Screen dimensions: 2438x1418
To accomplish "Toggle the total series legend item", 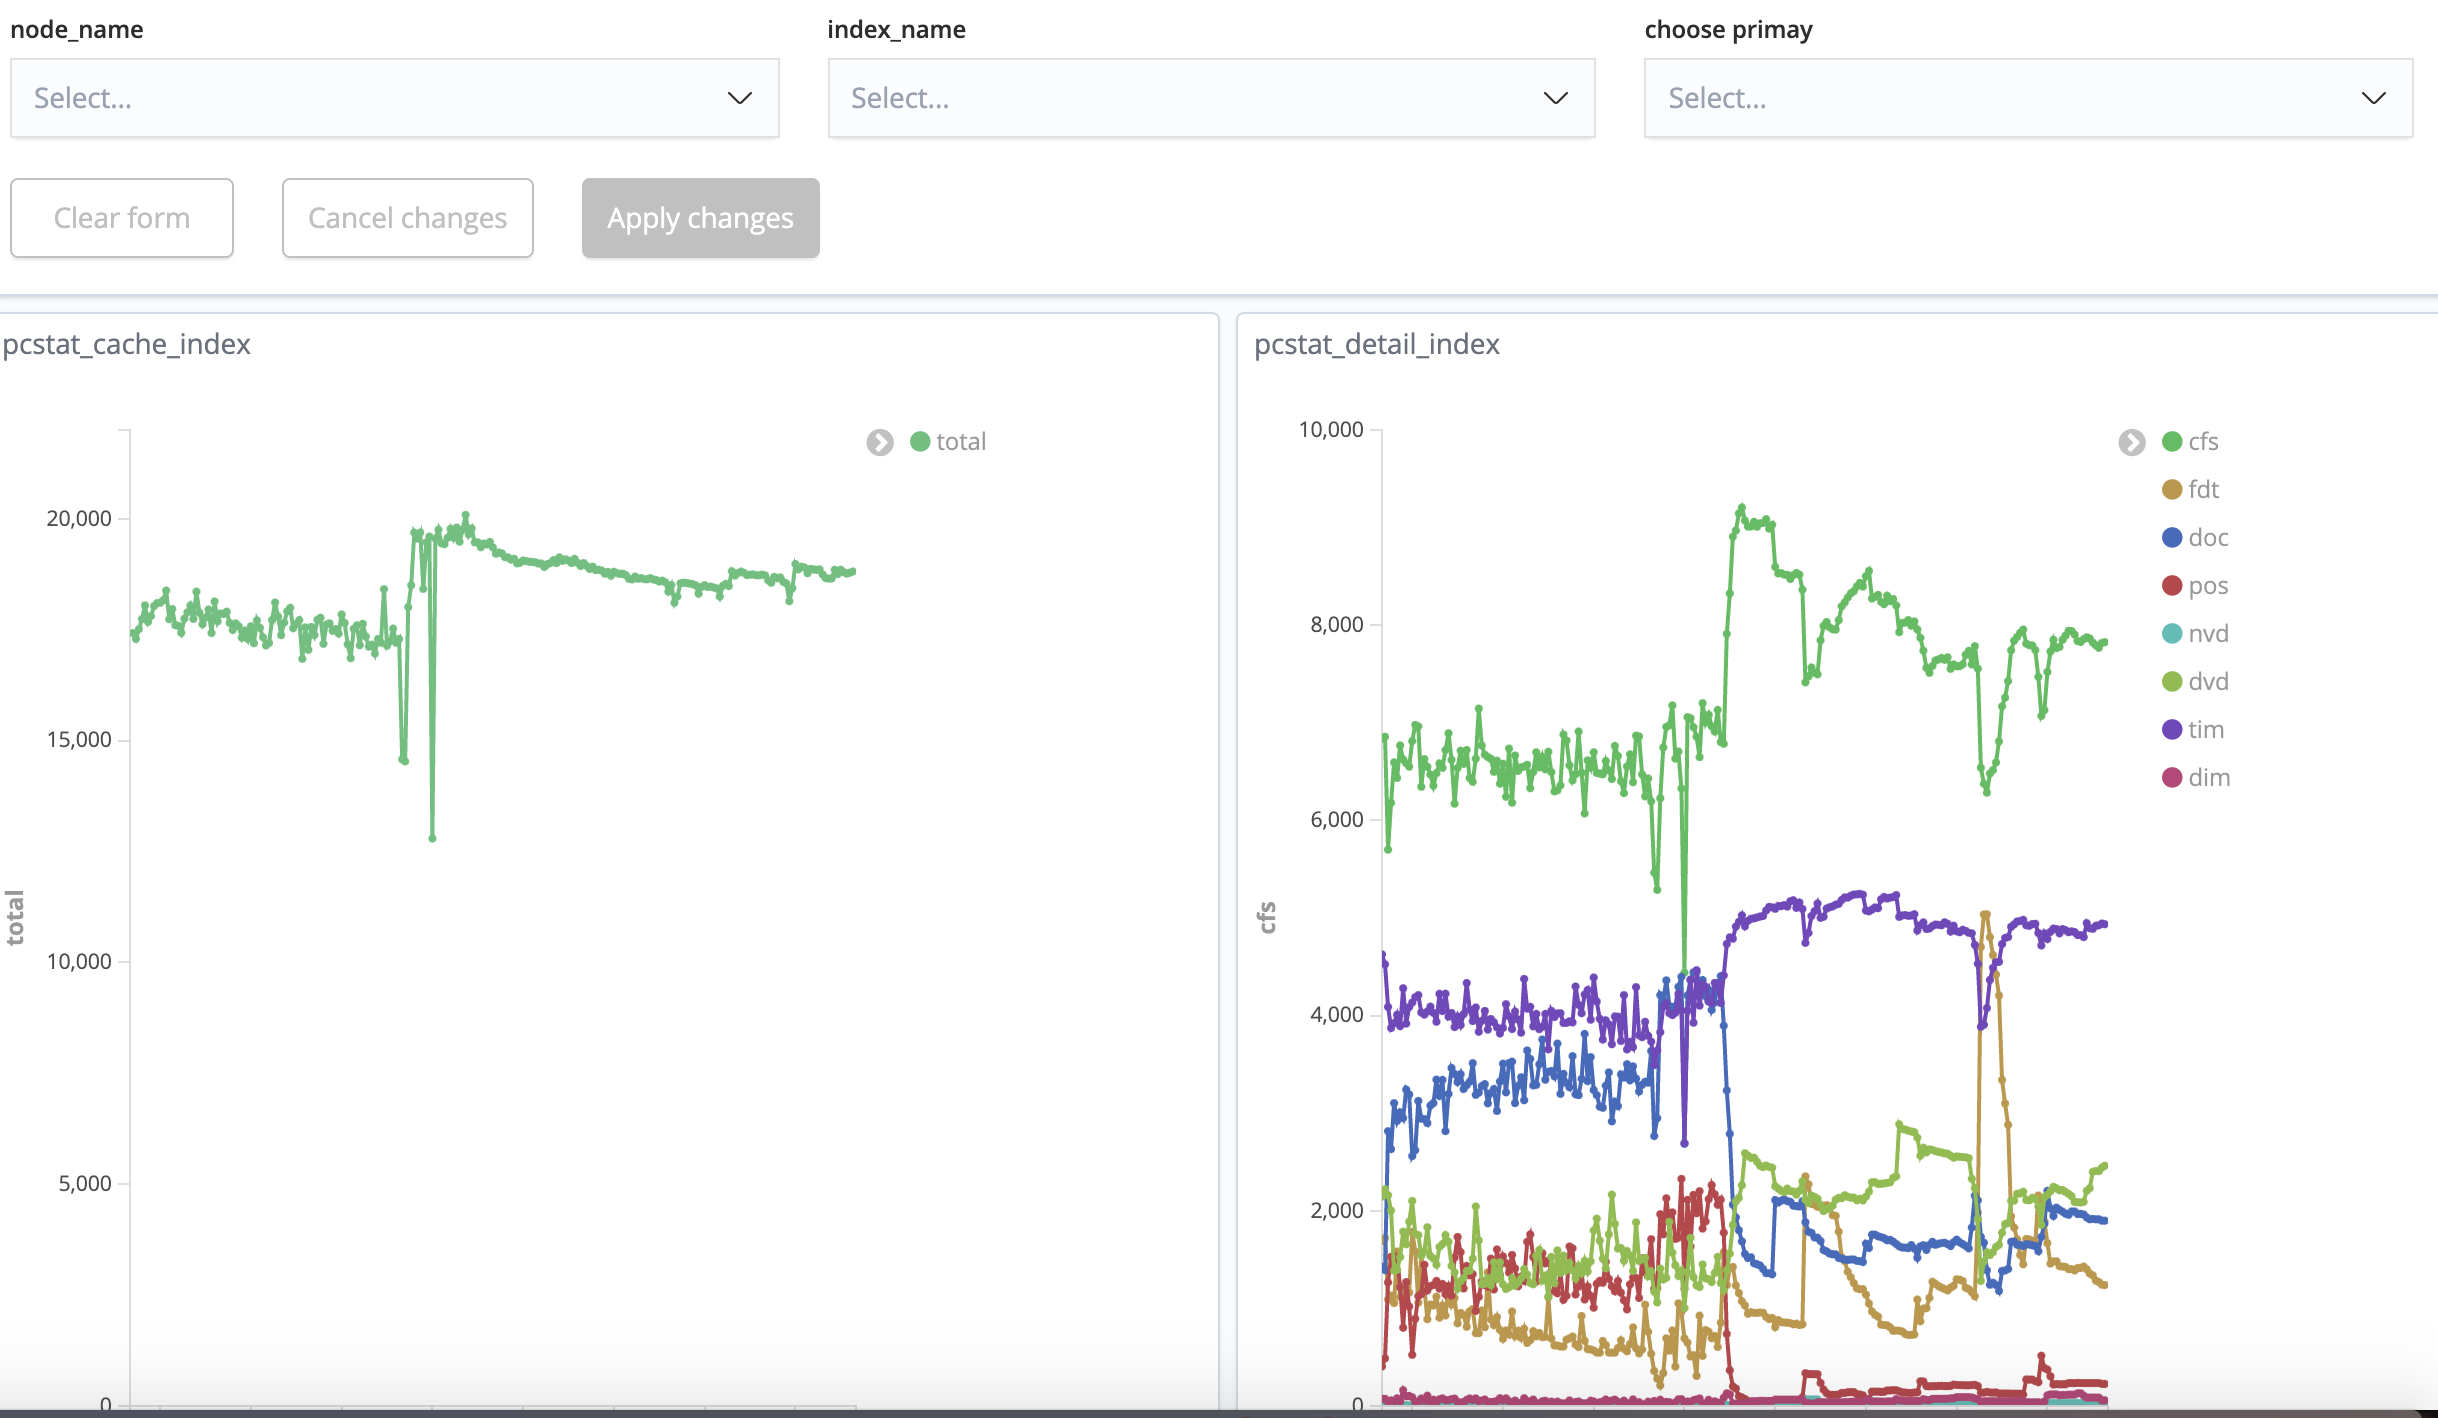I will point(959,442).
